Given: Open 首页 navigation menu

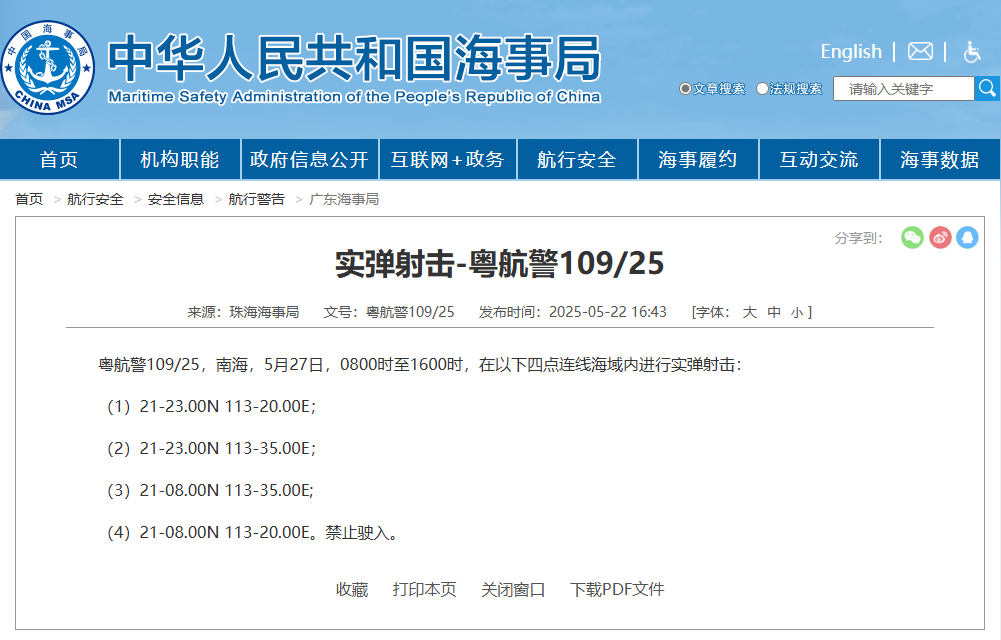Looking at the screenshot, I should [x=59, y=159].
